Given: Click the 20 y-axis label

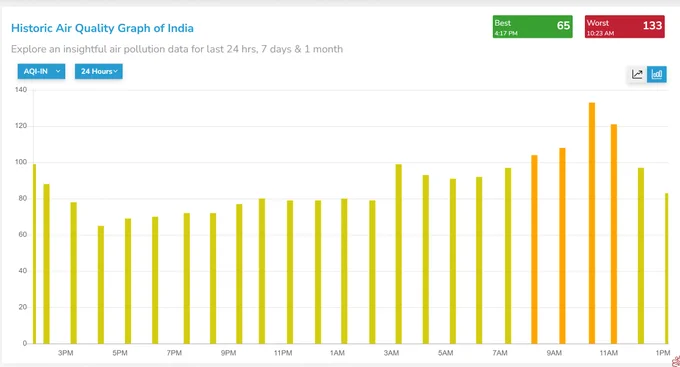Looking at the screenshot, I should 22,307.
